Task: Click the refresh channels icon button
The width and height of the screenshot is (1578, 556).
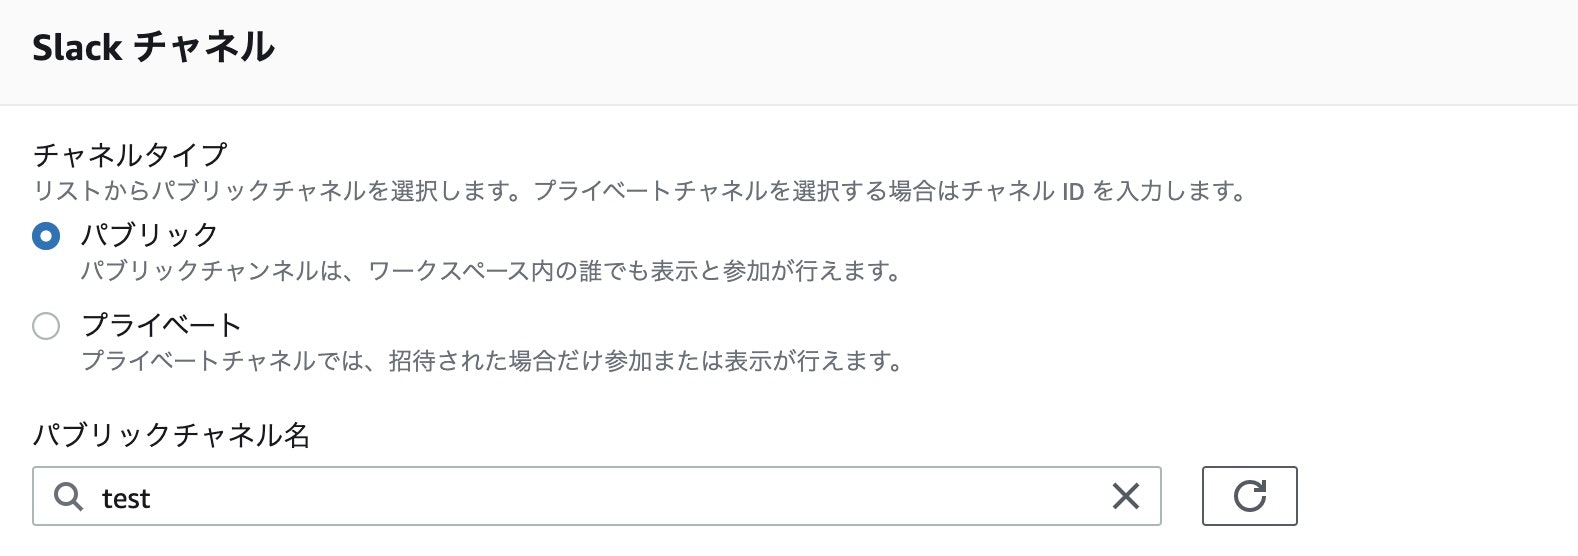Action: (1249, 496)
